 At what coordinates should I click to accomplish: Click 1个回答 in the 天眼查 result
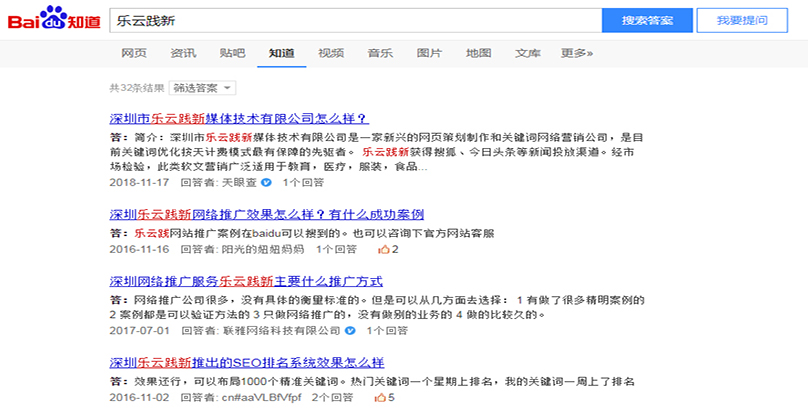pos(303,183)
